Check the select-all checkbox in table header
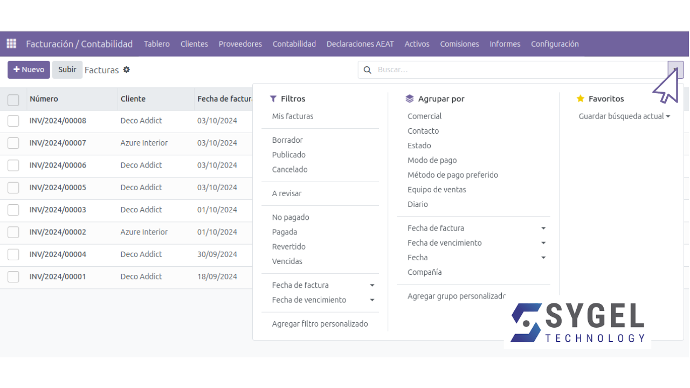This screenshot has height=388, width=690. (x=13, y=100)
